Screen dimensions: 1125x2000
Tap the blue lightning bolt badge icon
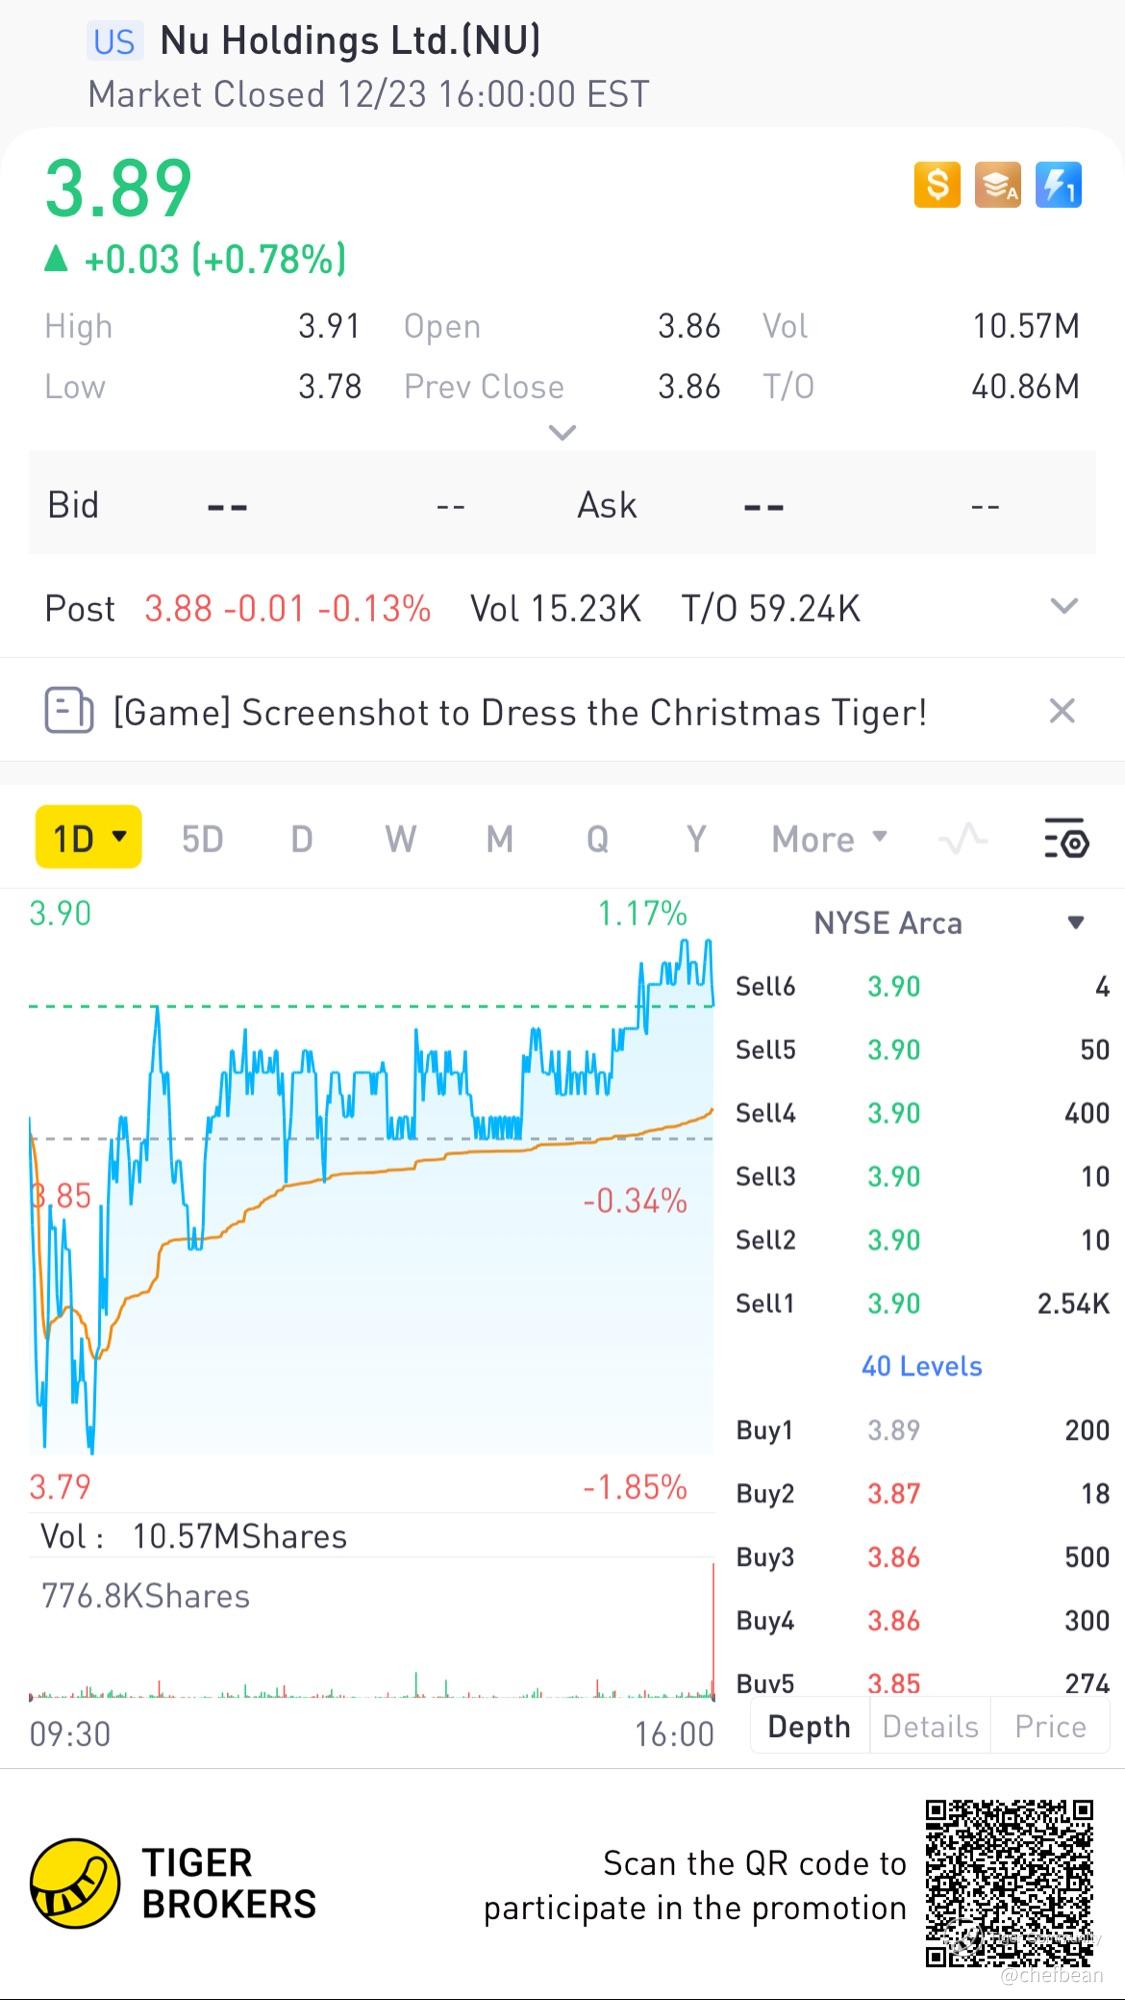[x=1058, y=185]
